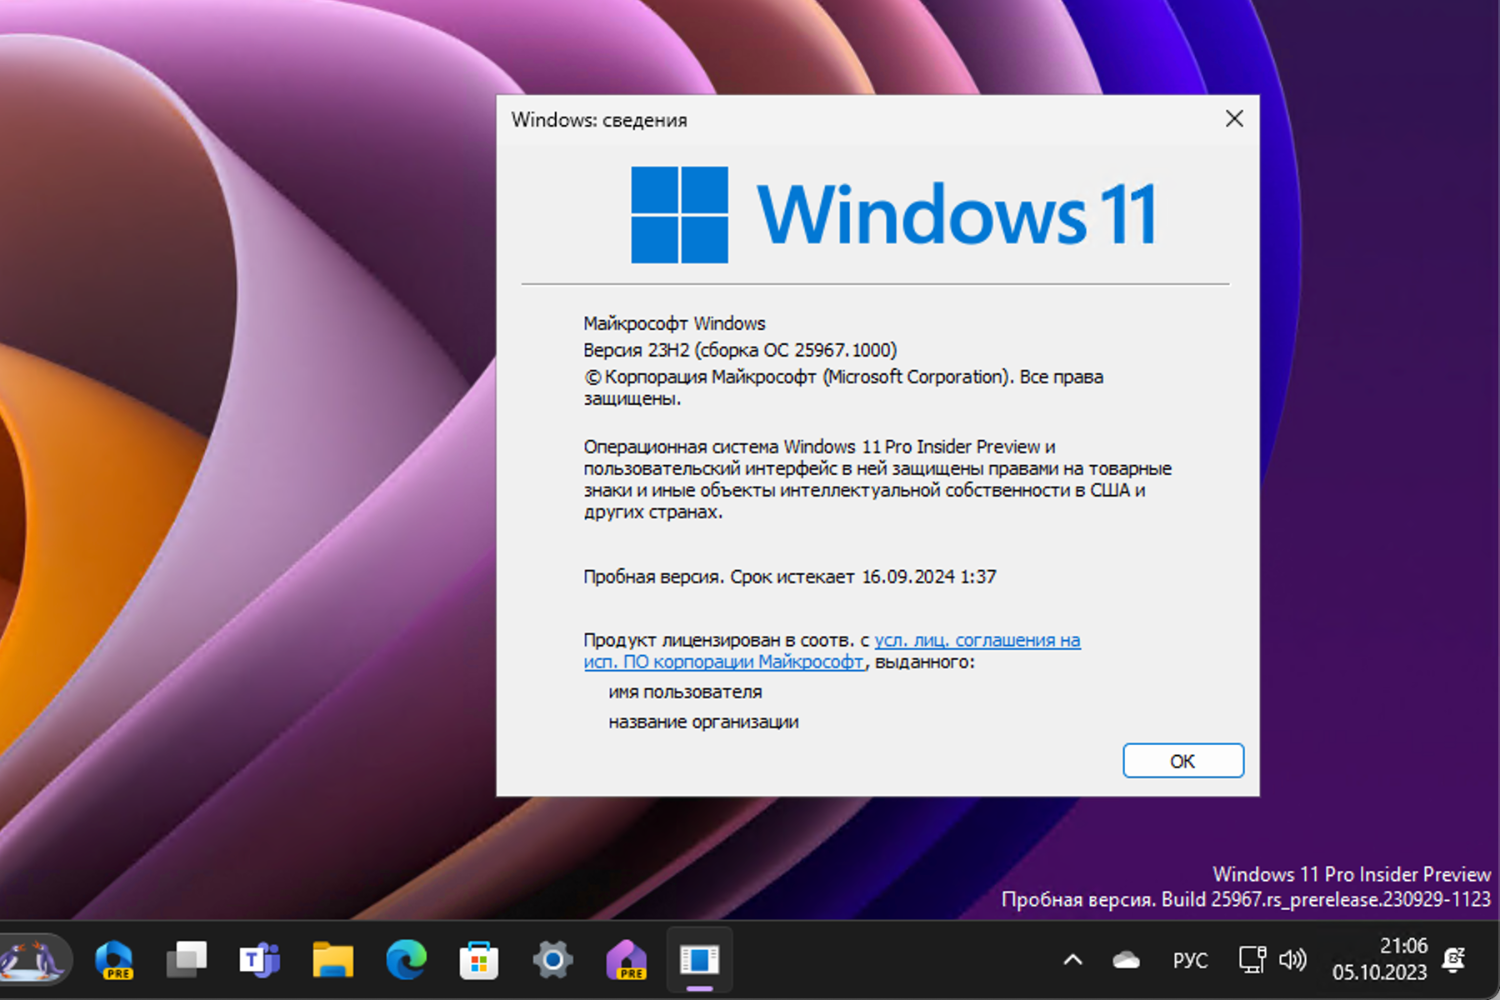
Task: Open the Start menu penguin icon
Action: 40,959
